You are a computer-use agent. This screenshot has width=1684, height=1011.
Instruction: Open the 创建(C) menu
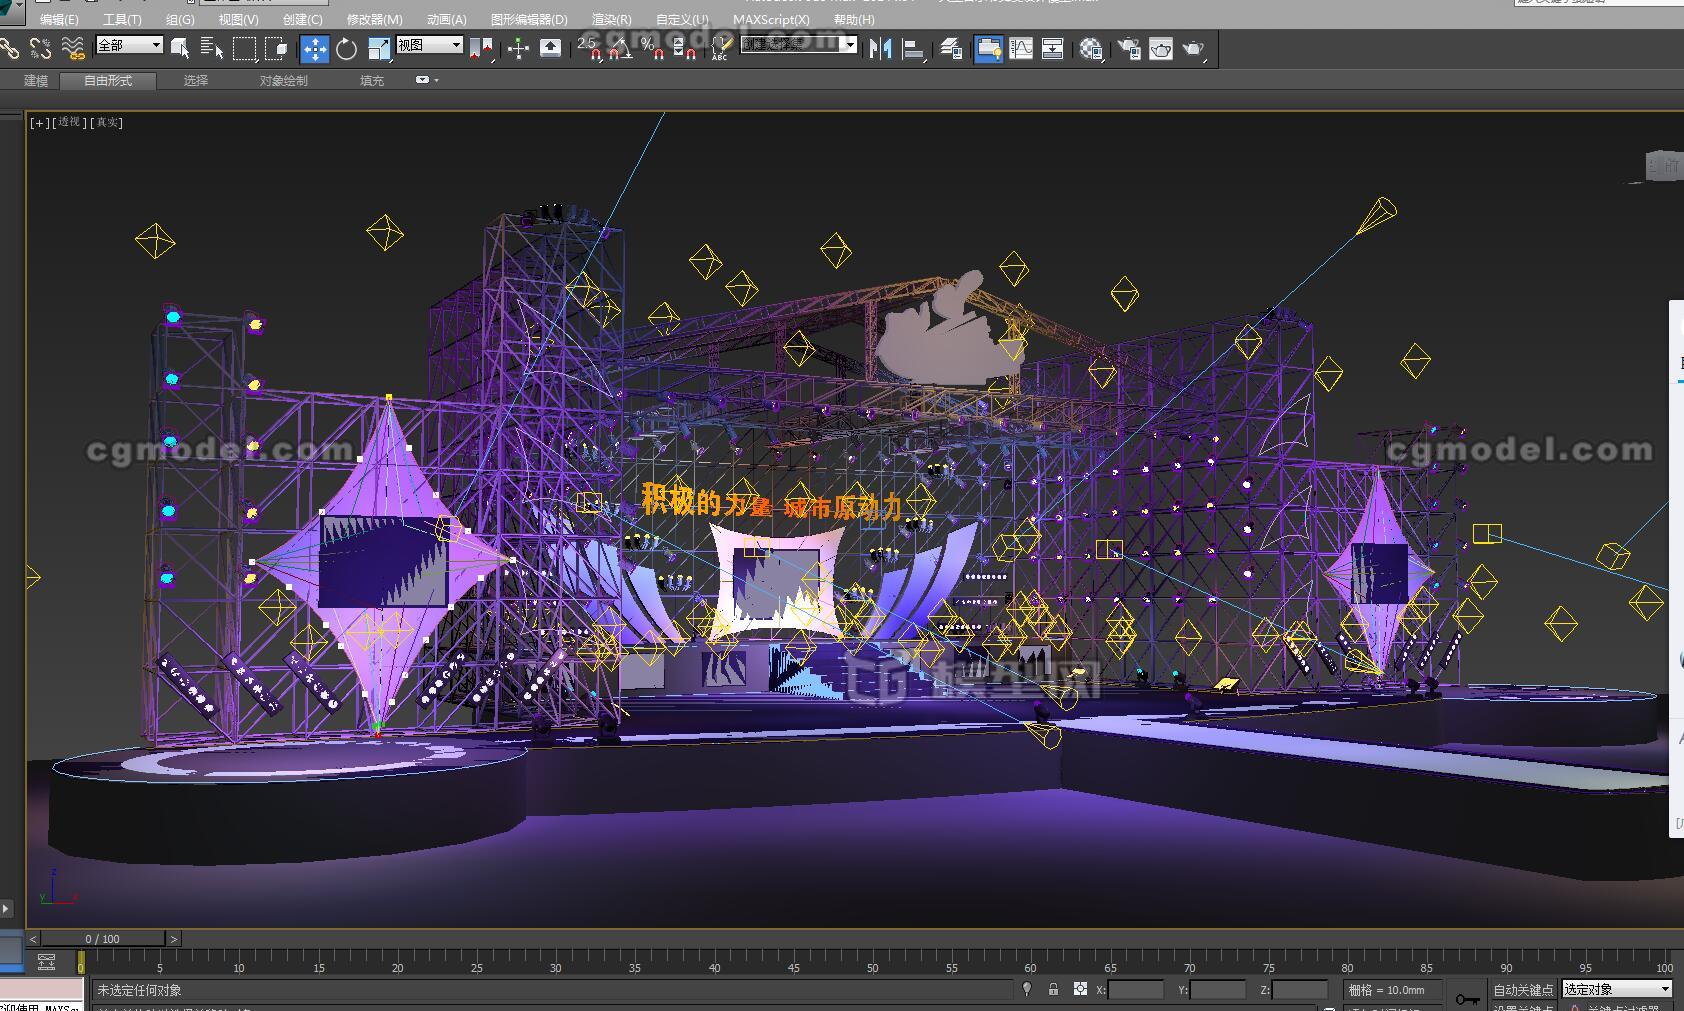(x=303, y=19)
